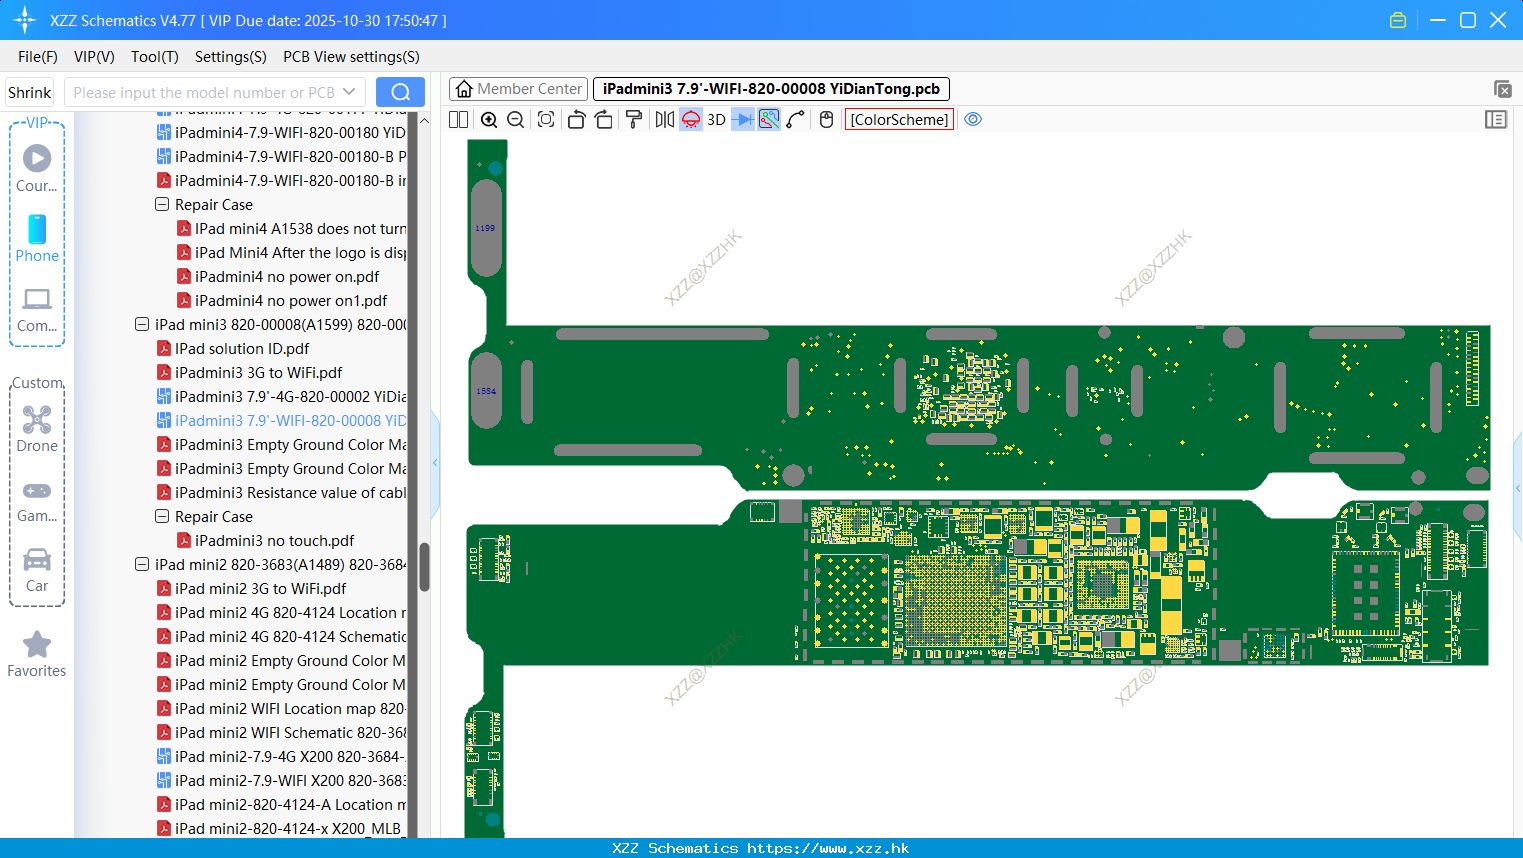1523x858 pixels.
Task: Click the home icon on Member Center
Action: pyautogui.click(x=464, y=89)
